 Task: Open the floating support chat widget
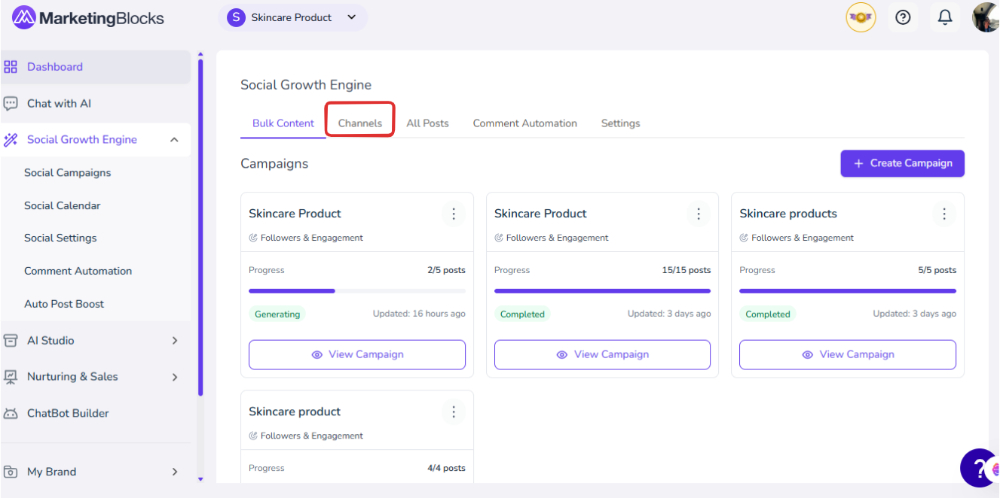pos(980,468)
